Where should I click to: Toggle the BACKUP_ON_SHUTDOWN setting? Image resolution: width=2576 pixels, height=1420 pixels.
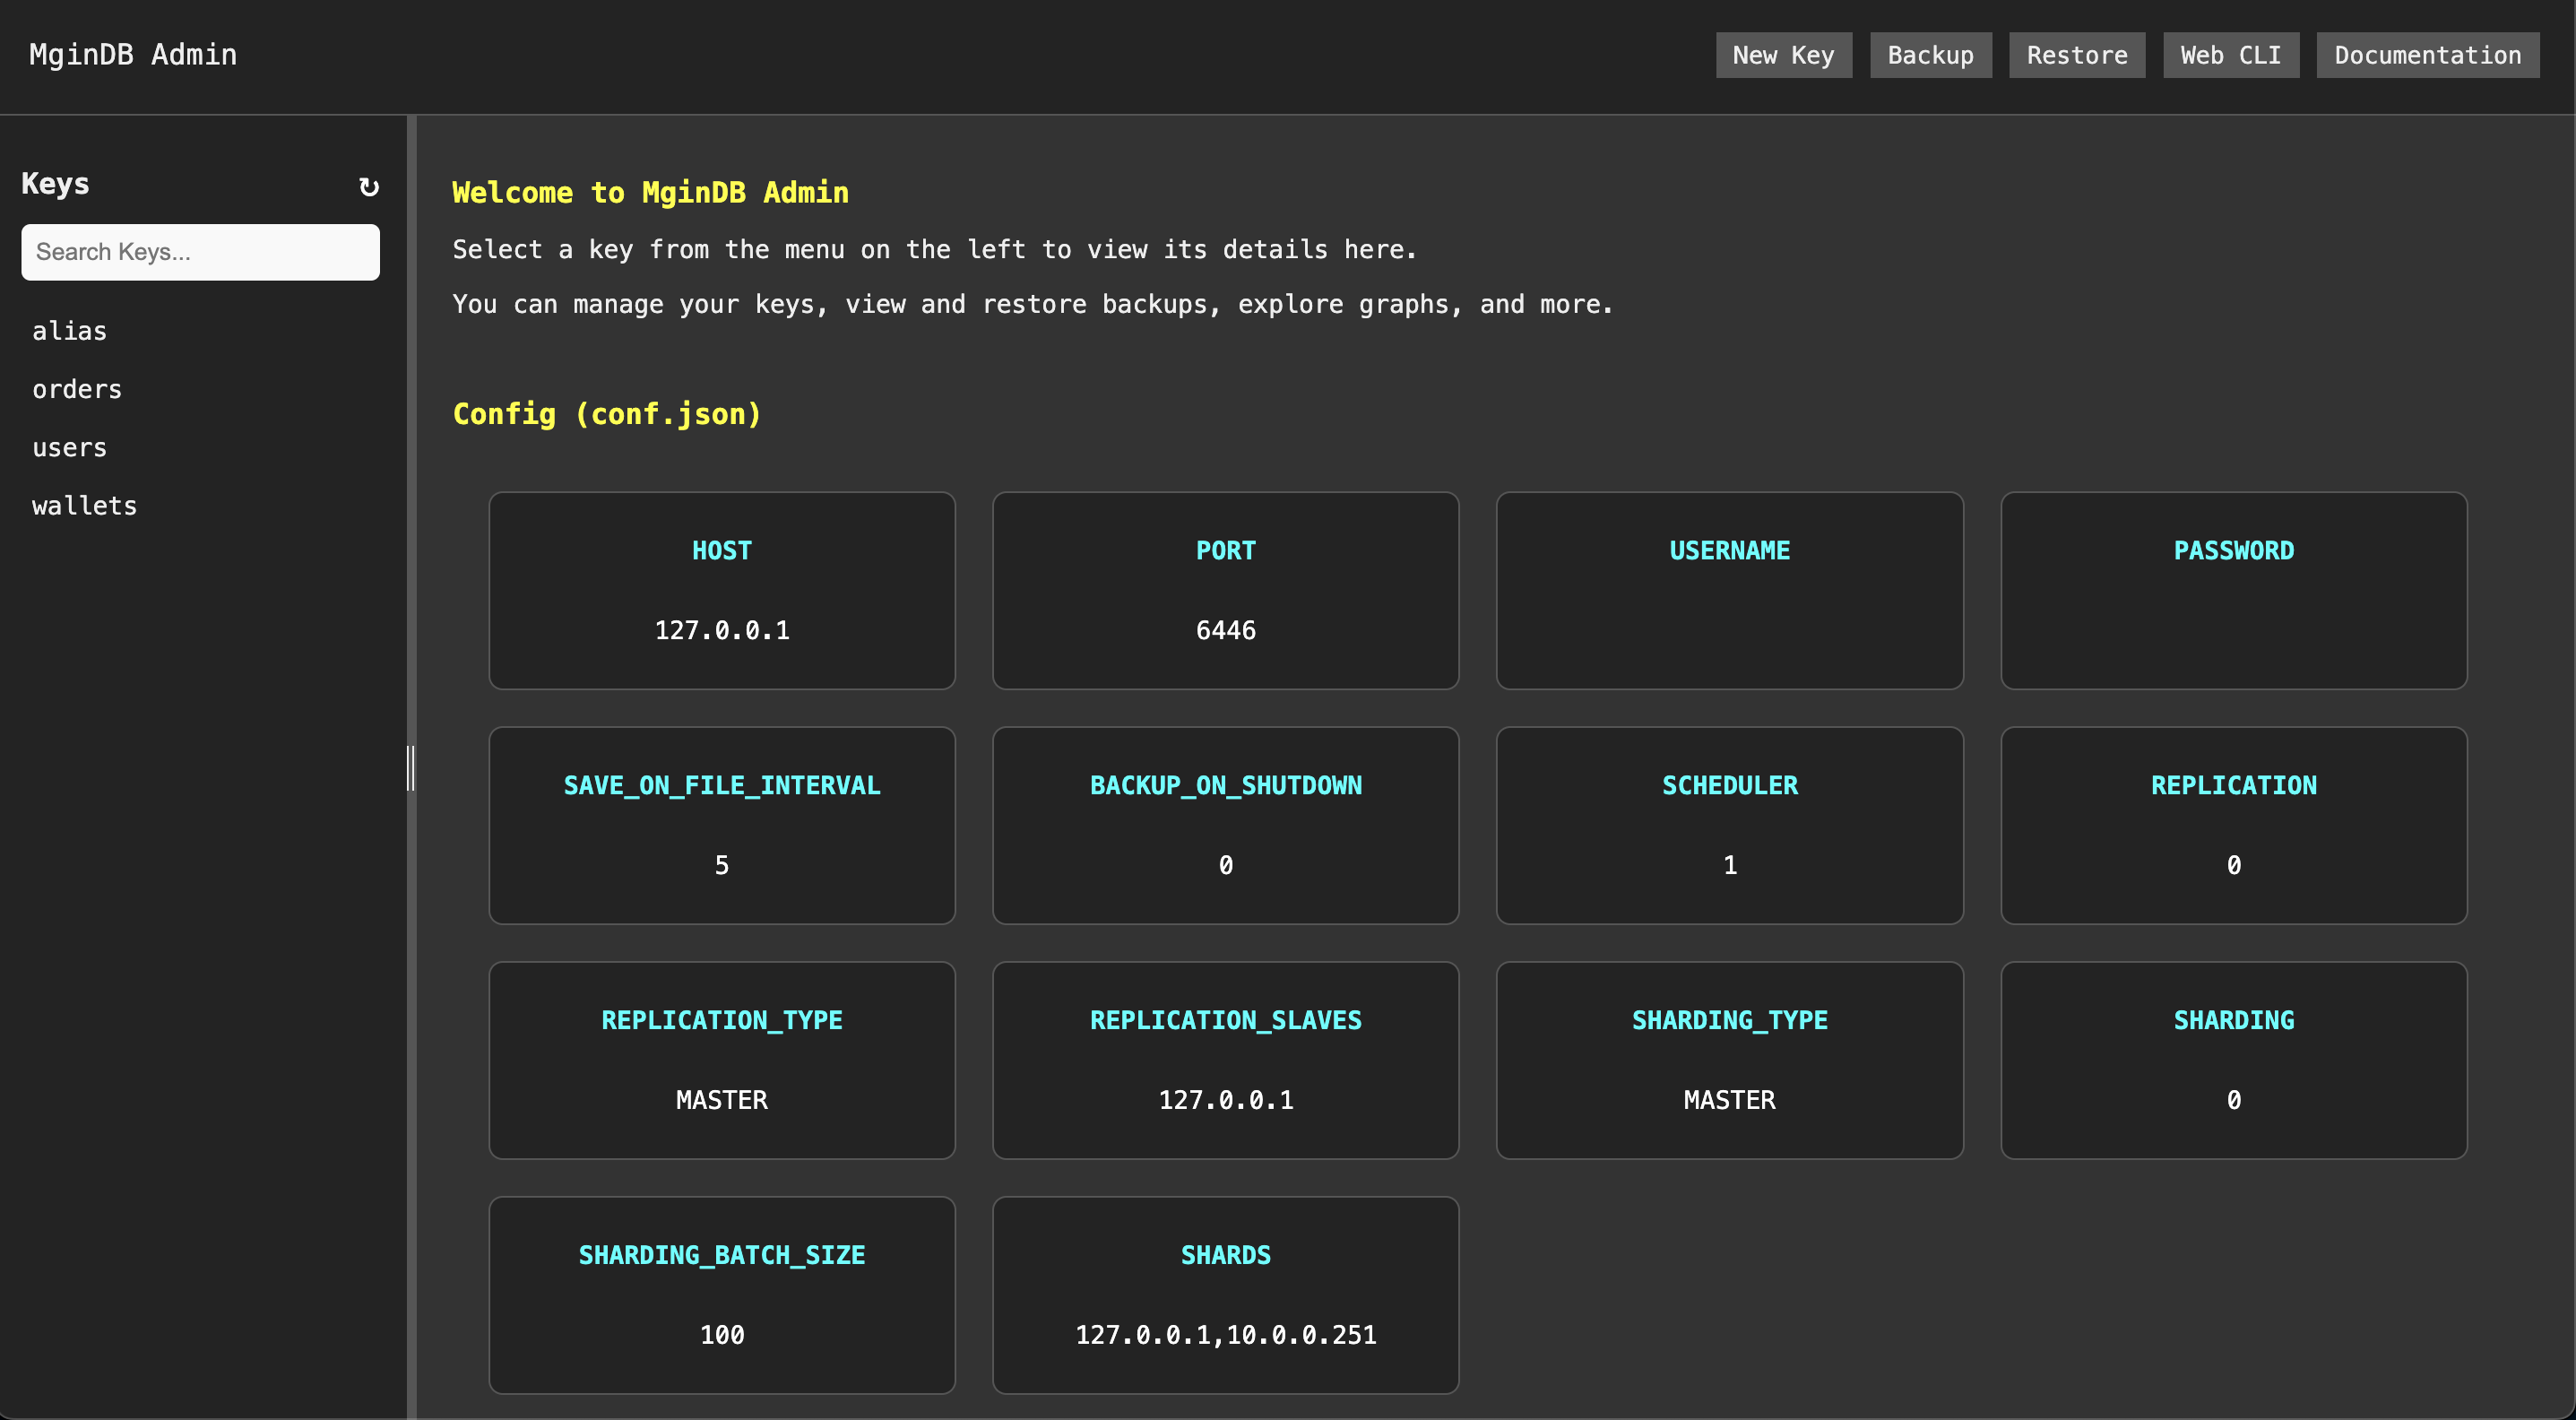coord(1225,824)
